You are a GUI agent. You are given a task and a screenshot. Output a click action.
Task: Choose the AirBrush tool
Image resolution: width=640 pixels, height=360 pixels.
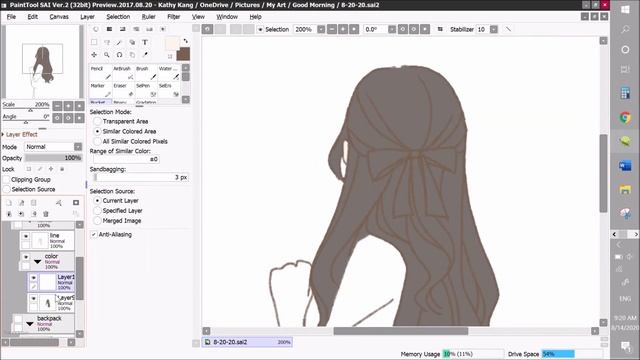point(123,73)
